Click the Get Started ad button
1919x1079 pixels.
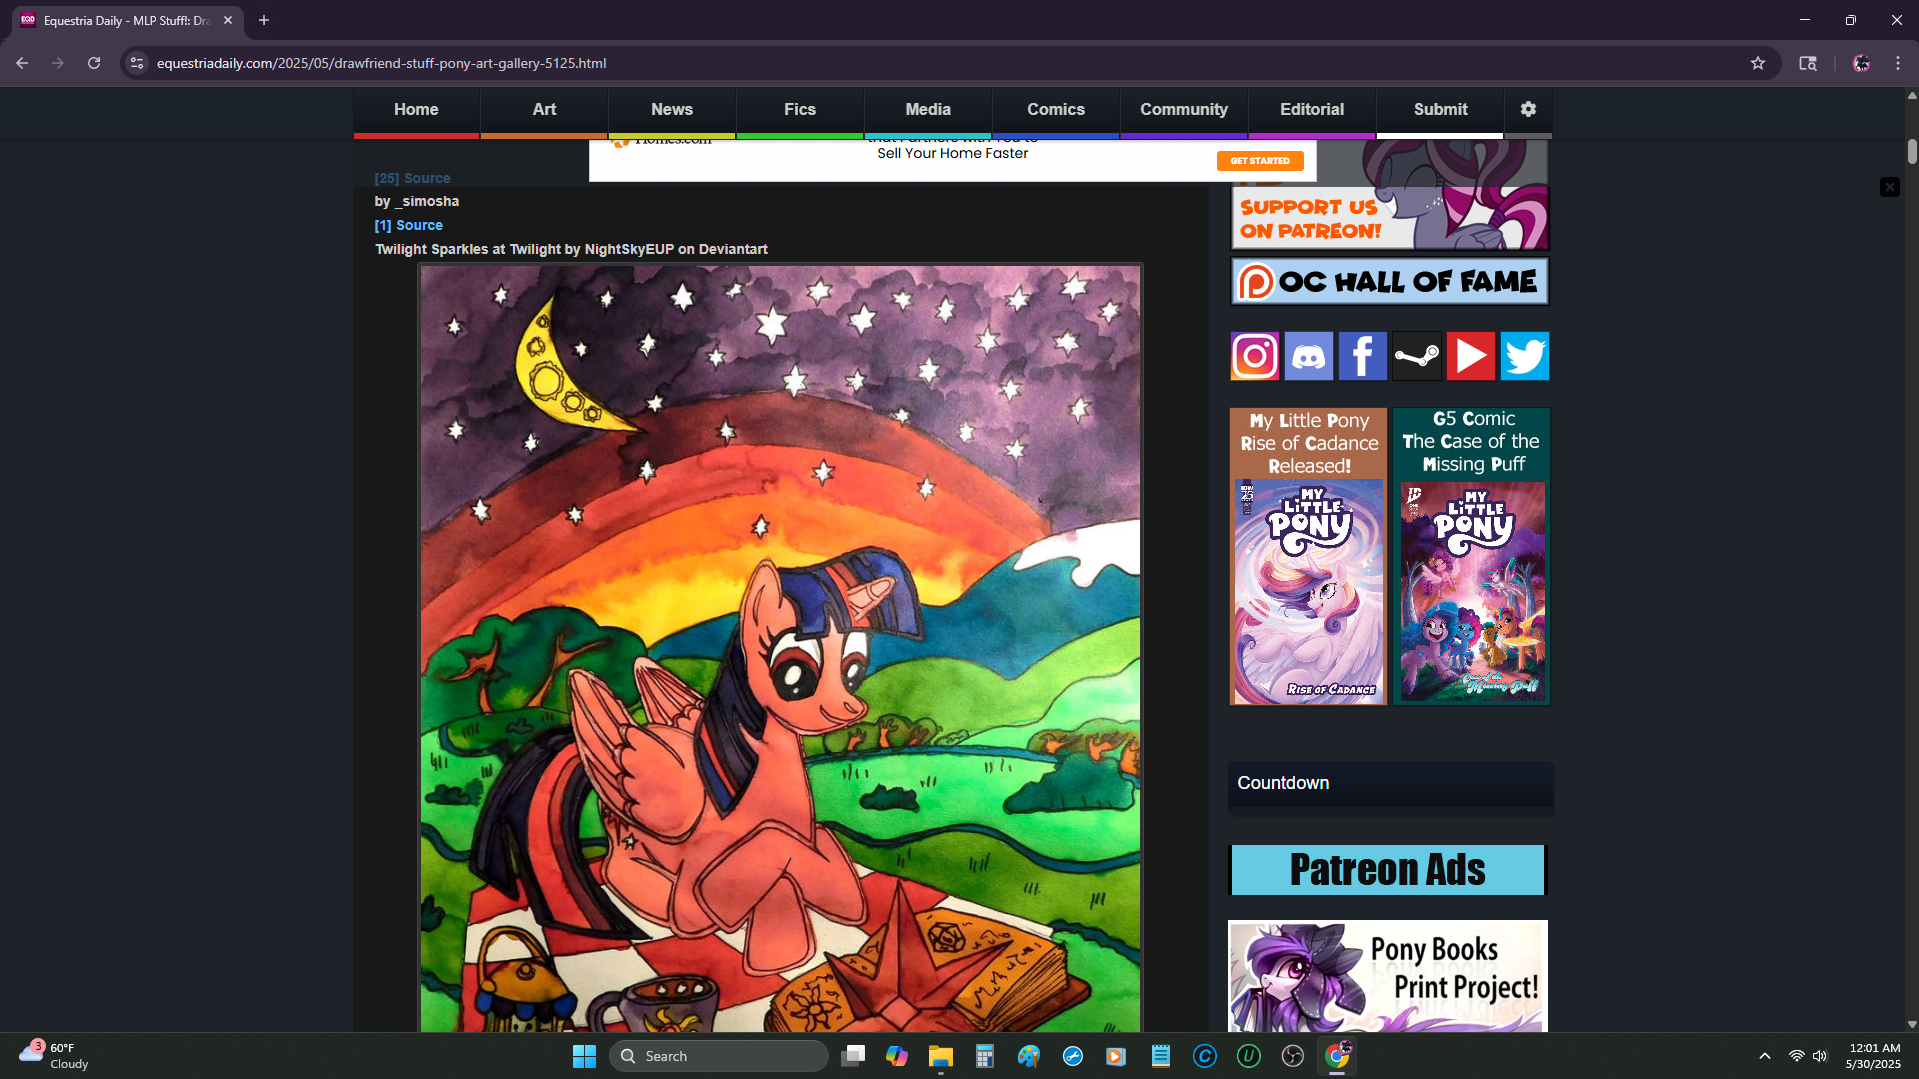point(1260,161)
